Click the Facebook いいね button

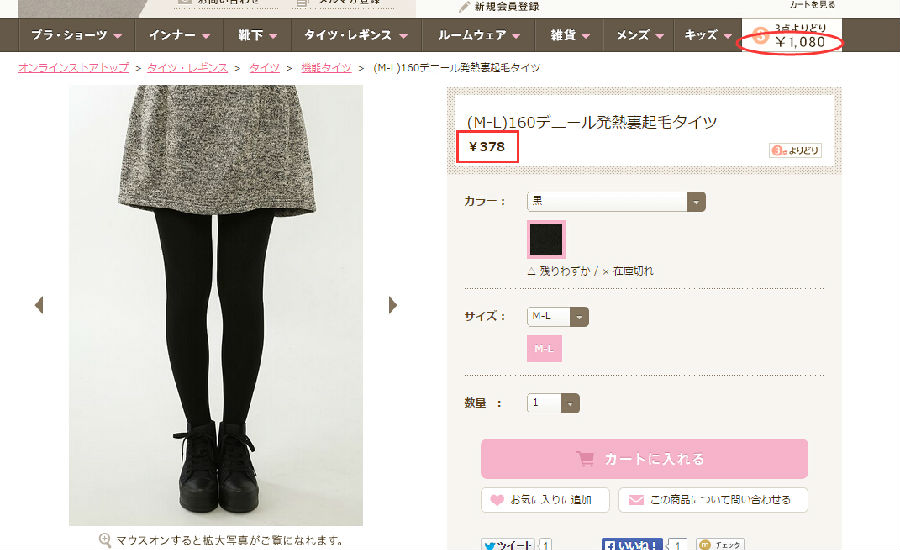[x=632, y=544]
